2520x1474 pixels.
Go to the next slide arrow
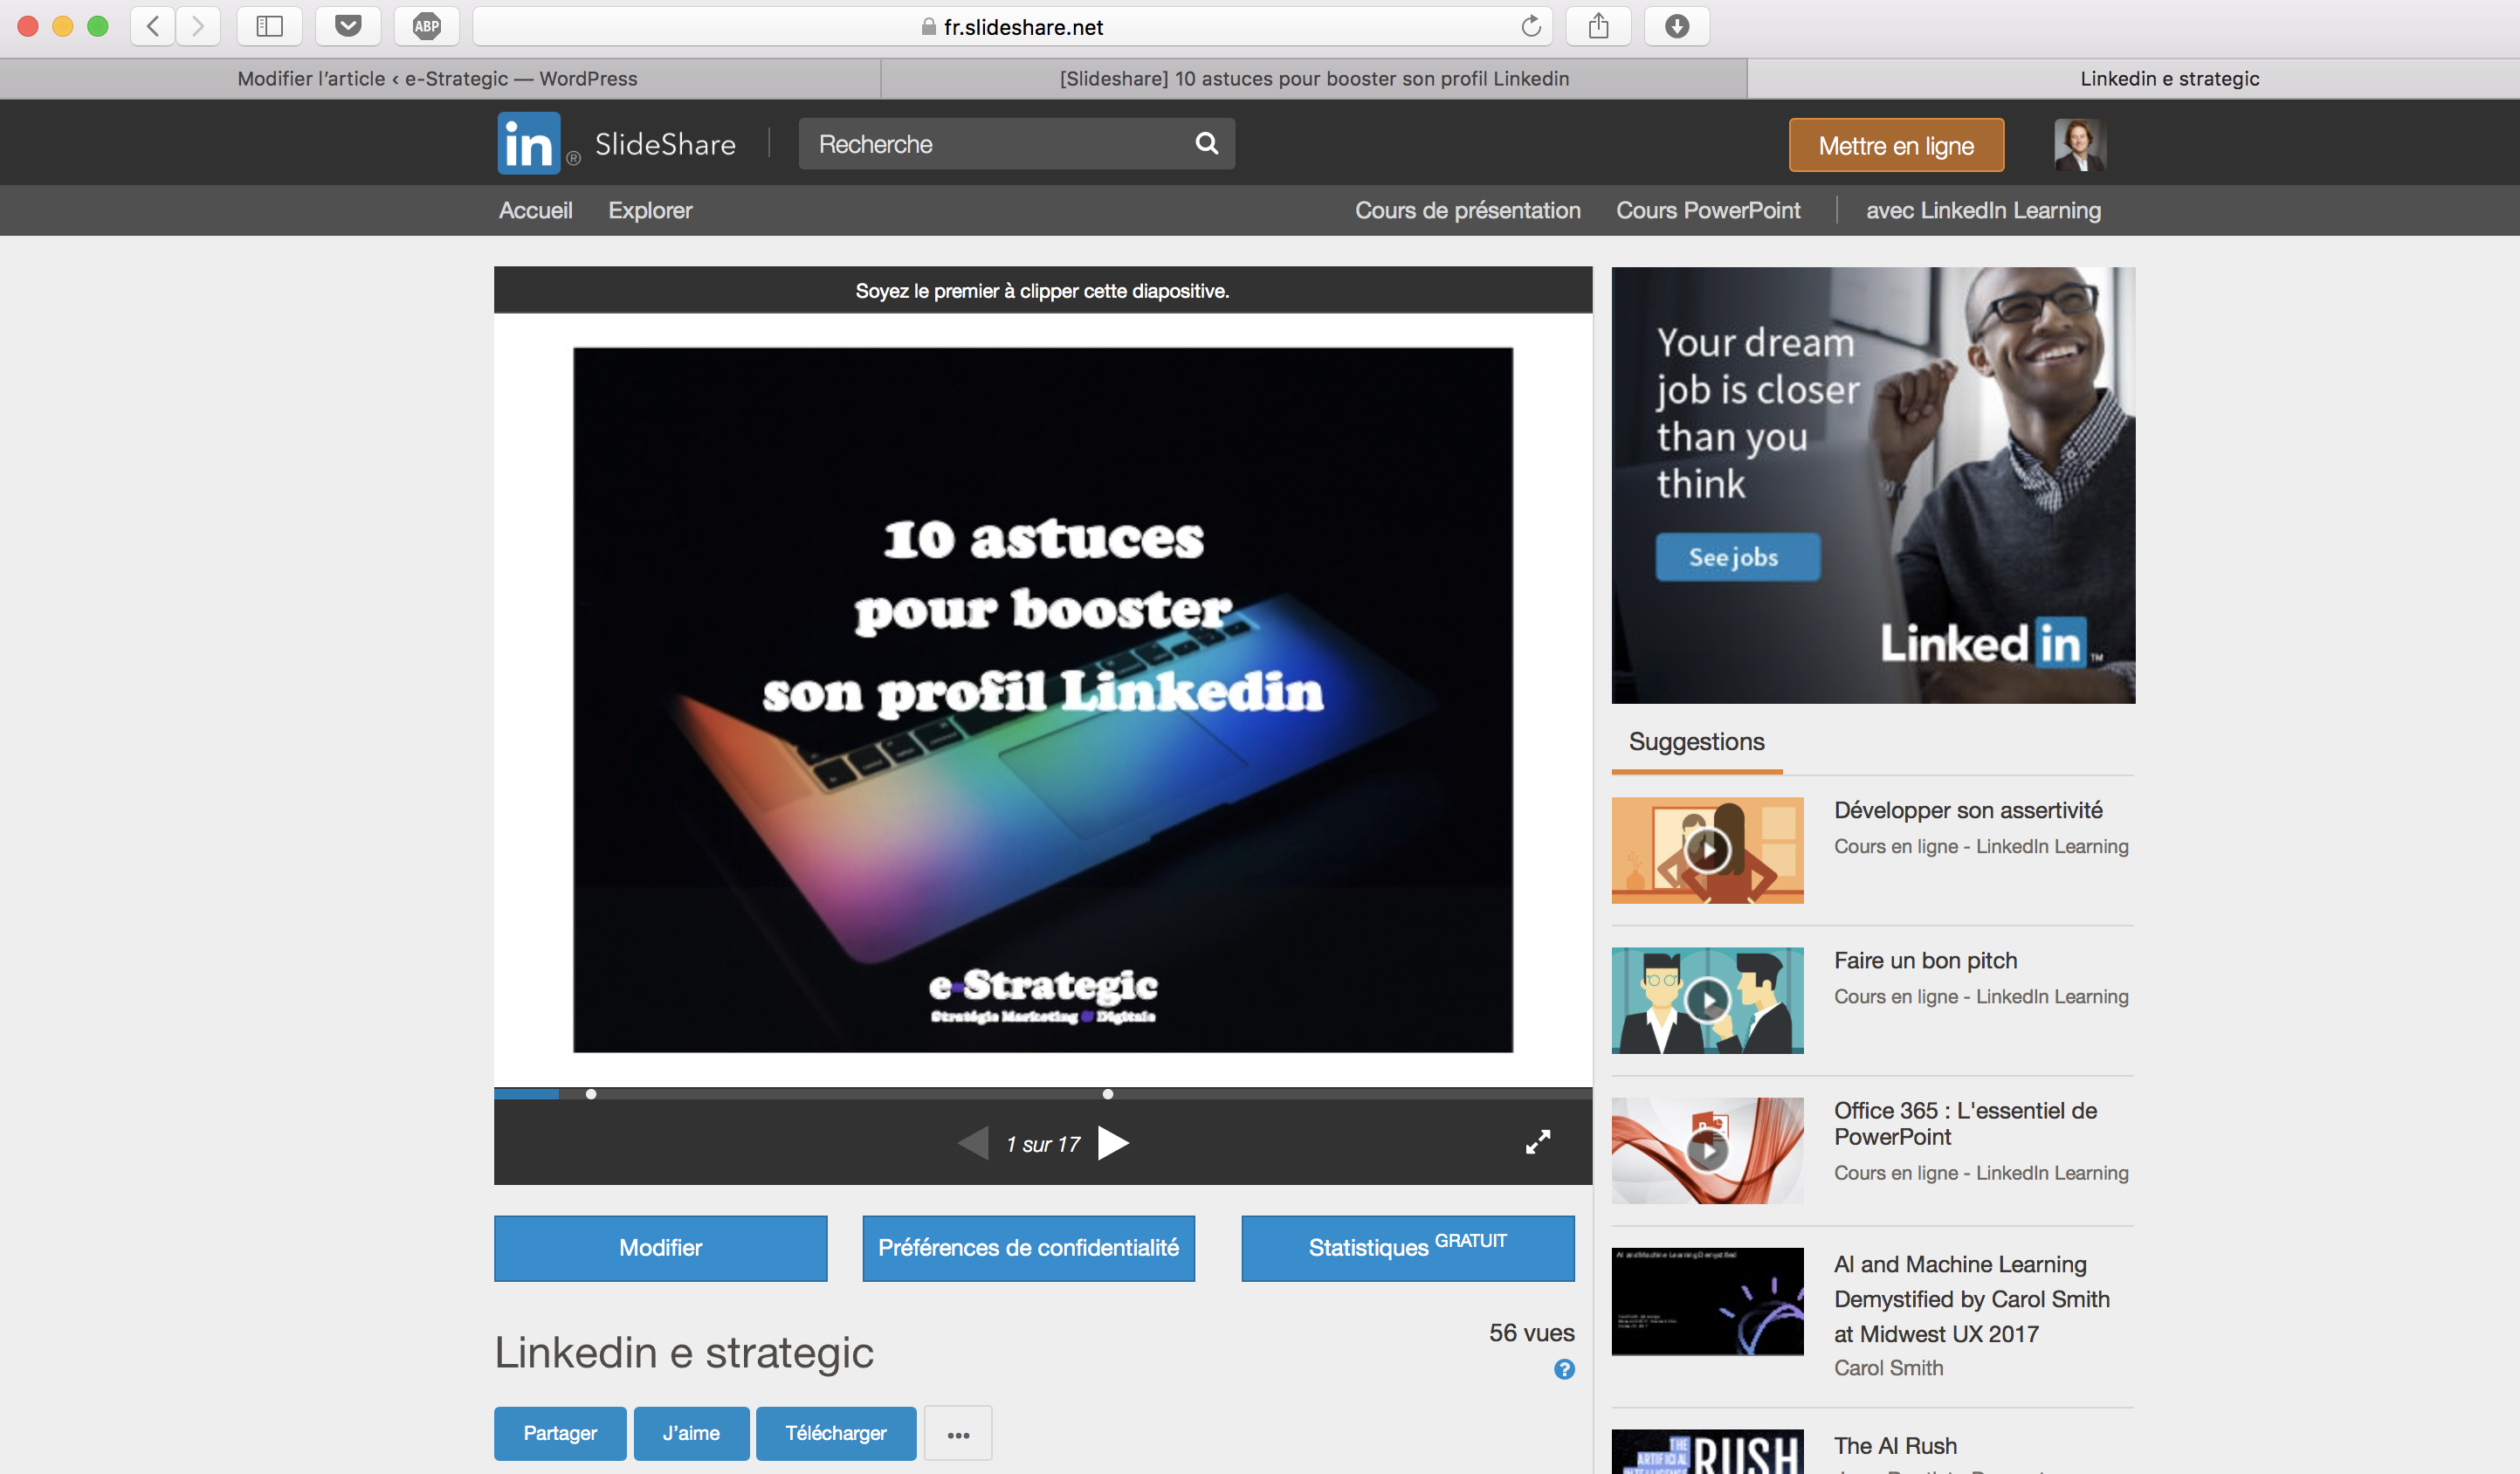click(x=1113, y=1143)
